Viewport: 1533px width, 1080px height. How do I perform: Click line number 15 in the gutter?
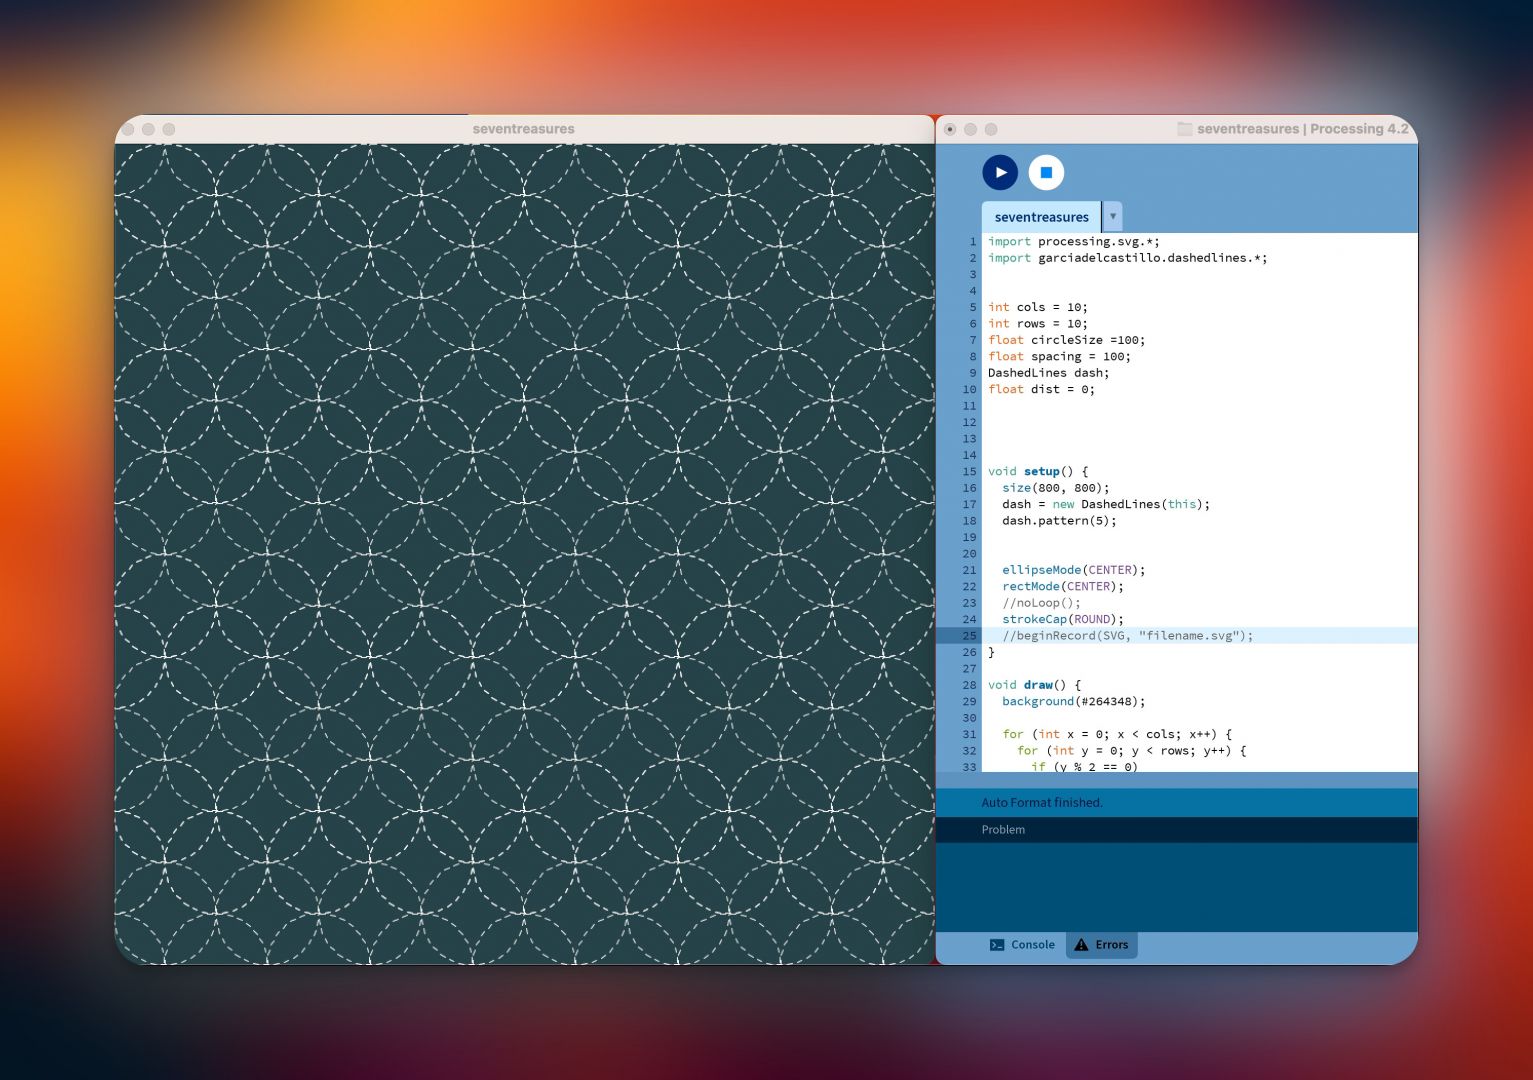[969, 472]
